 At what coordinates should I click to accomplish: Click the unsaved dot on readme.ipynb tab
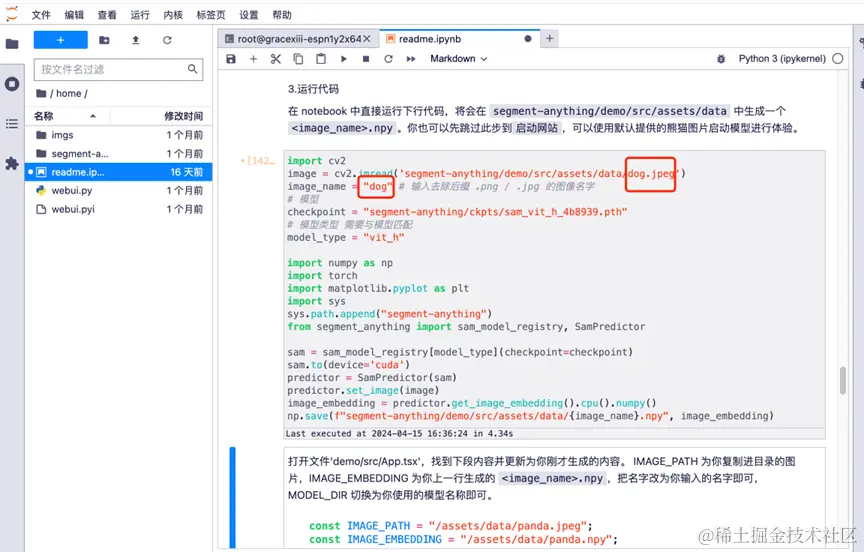point(528,39)
